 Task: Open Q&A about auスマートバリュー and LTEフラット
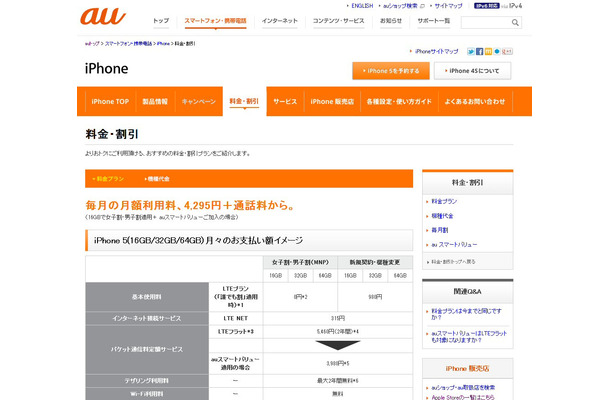click(469, 337)
